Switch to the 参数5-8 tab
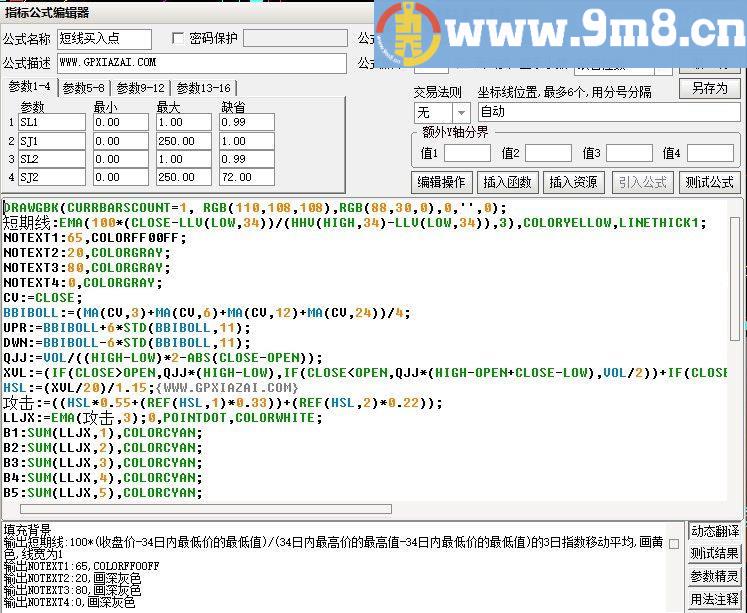 click(83, 88)
